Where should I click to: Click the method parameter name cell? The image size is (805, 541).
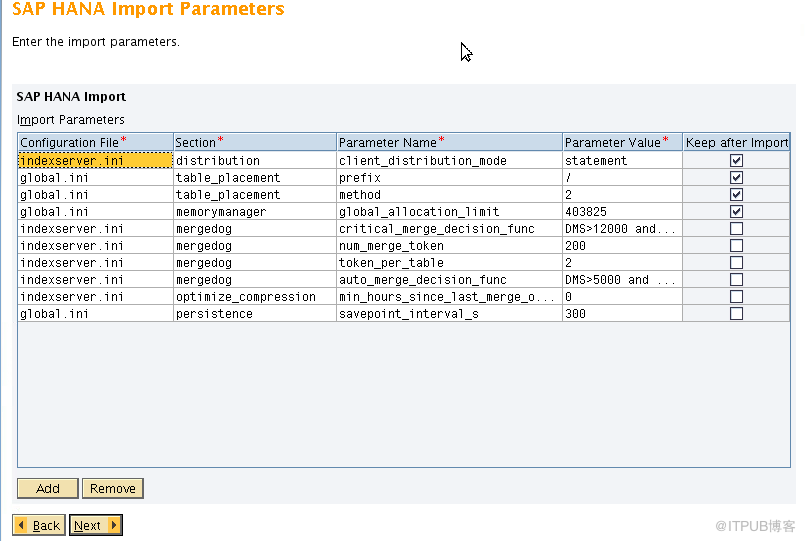pyautogui.click(x=449, y=195)
